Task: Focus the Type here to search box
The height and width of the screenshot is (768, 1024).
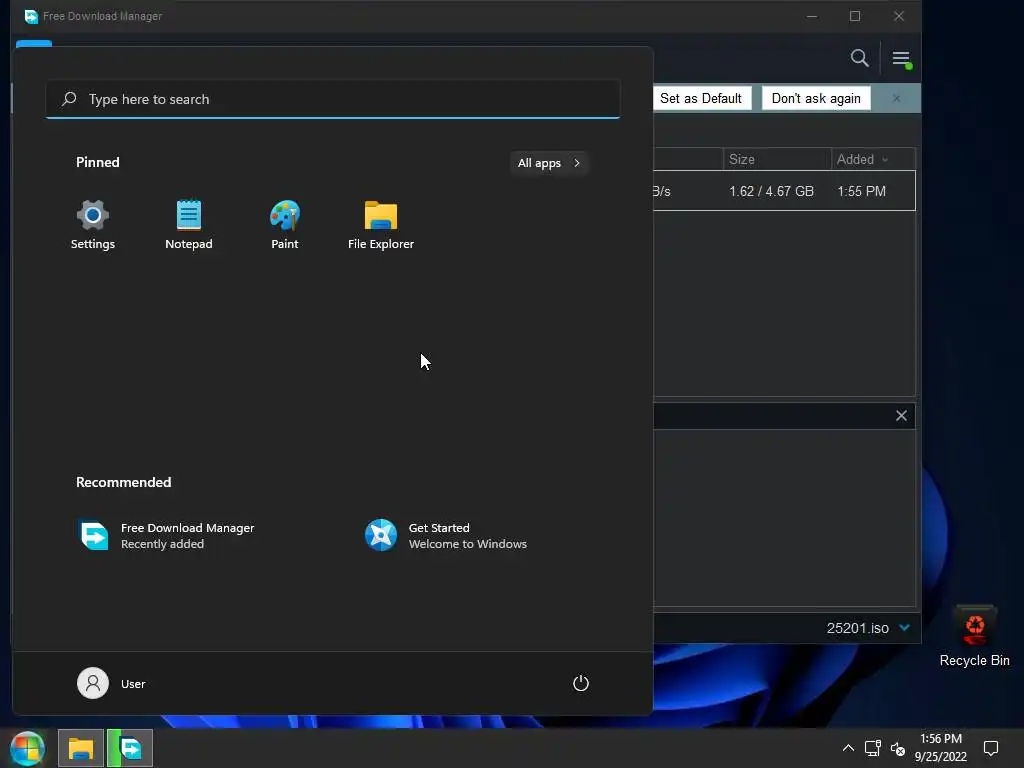Action: [x=332, y=99]
